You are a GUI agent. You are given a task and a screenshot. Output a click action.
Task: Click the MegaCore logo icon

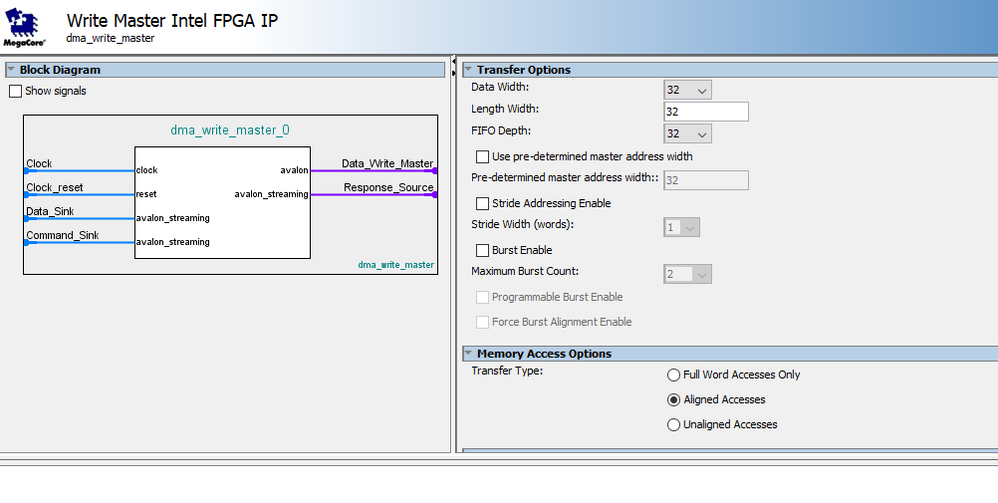[24, 27]
